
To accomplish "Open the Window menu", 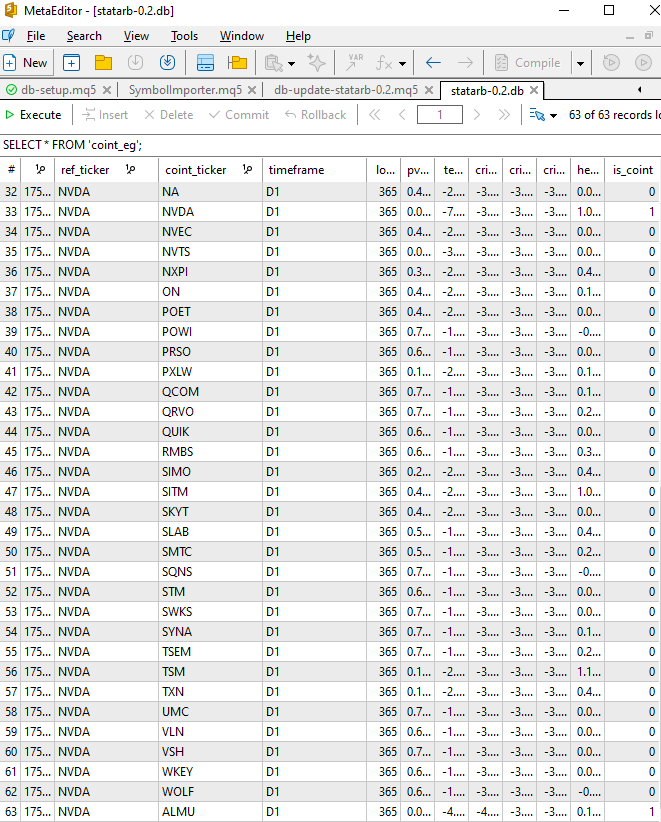I will [x=242, y=36].
